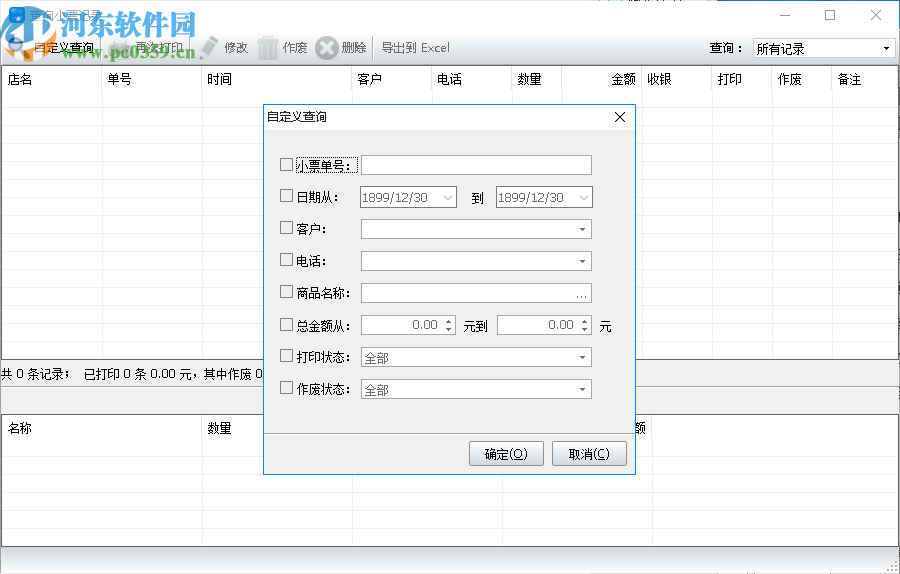Expand the 电话 combo box

tap(582, 262)
